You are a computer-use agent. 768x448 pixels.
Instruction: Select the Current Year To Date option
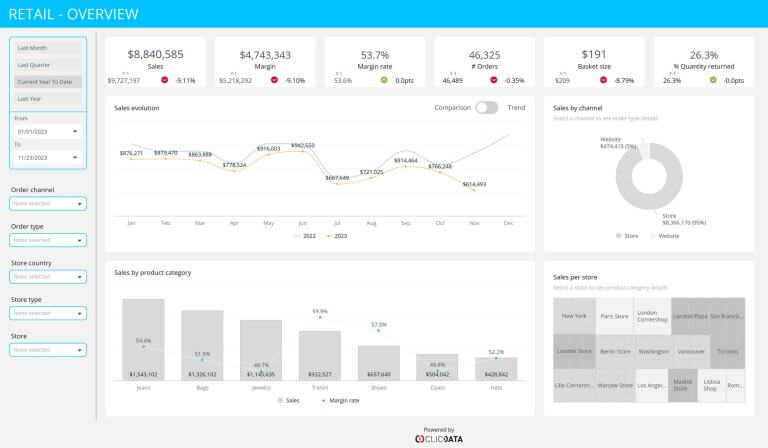point(48,81)
